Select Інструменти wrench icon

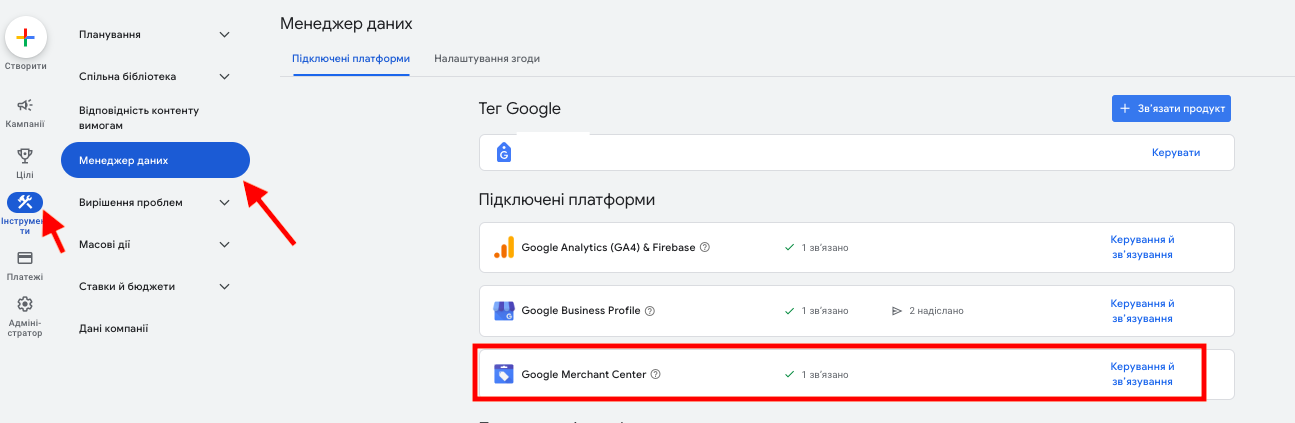point(25,202)
